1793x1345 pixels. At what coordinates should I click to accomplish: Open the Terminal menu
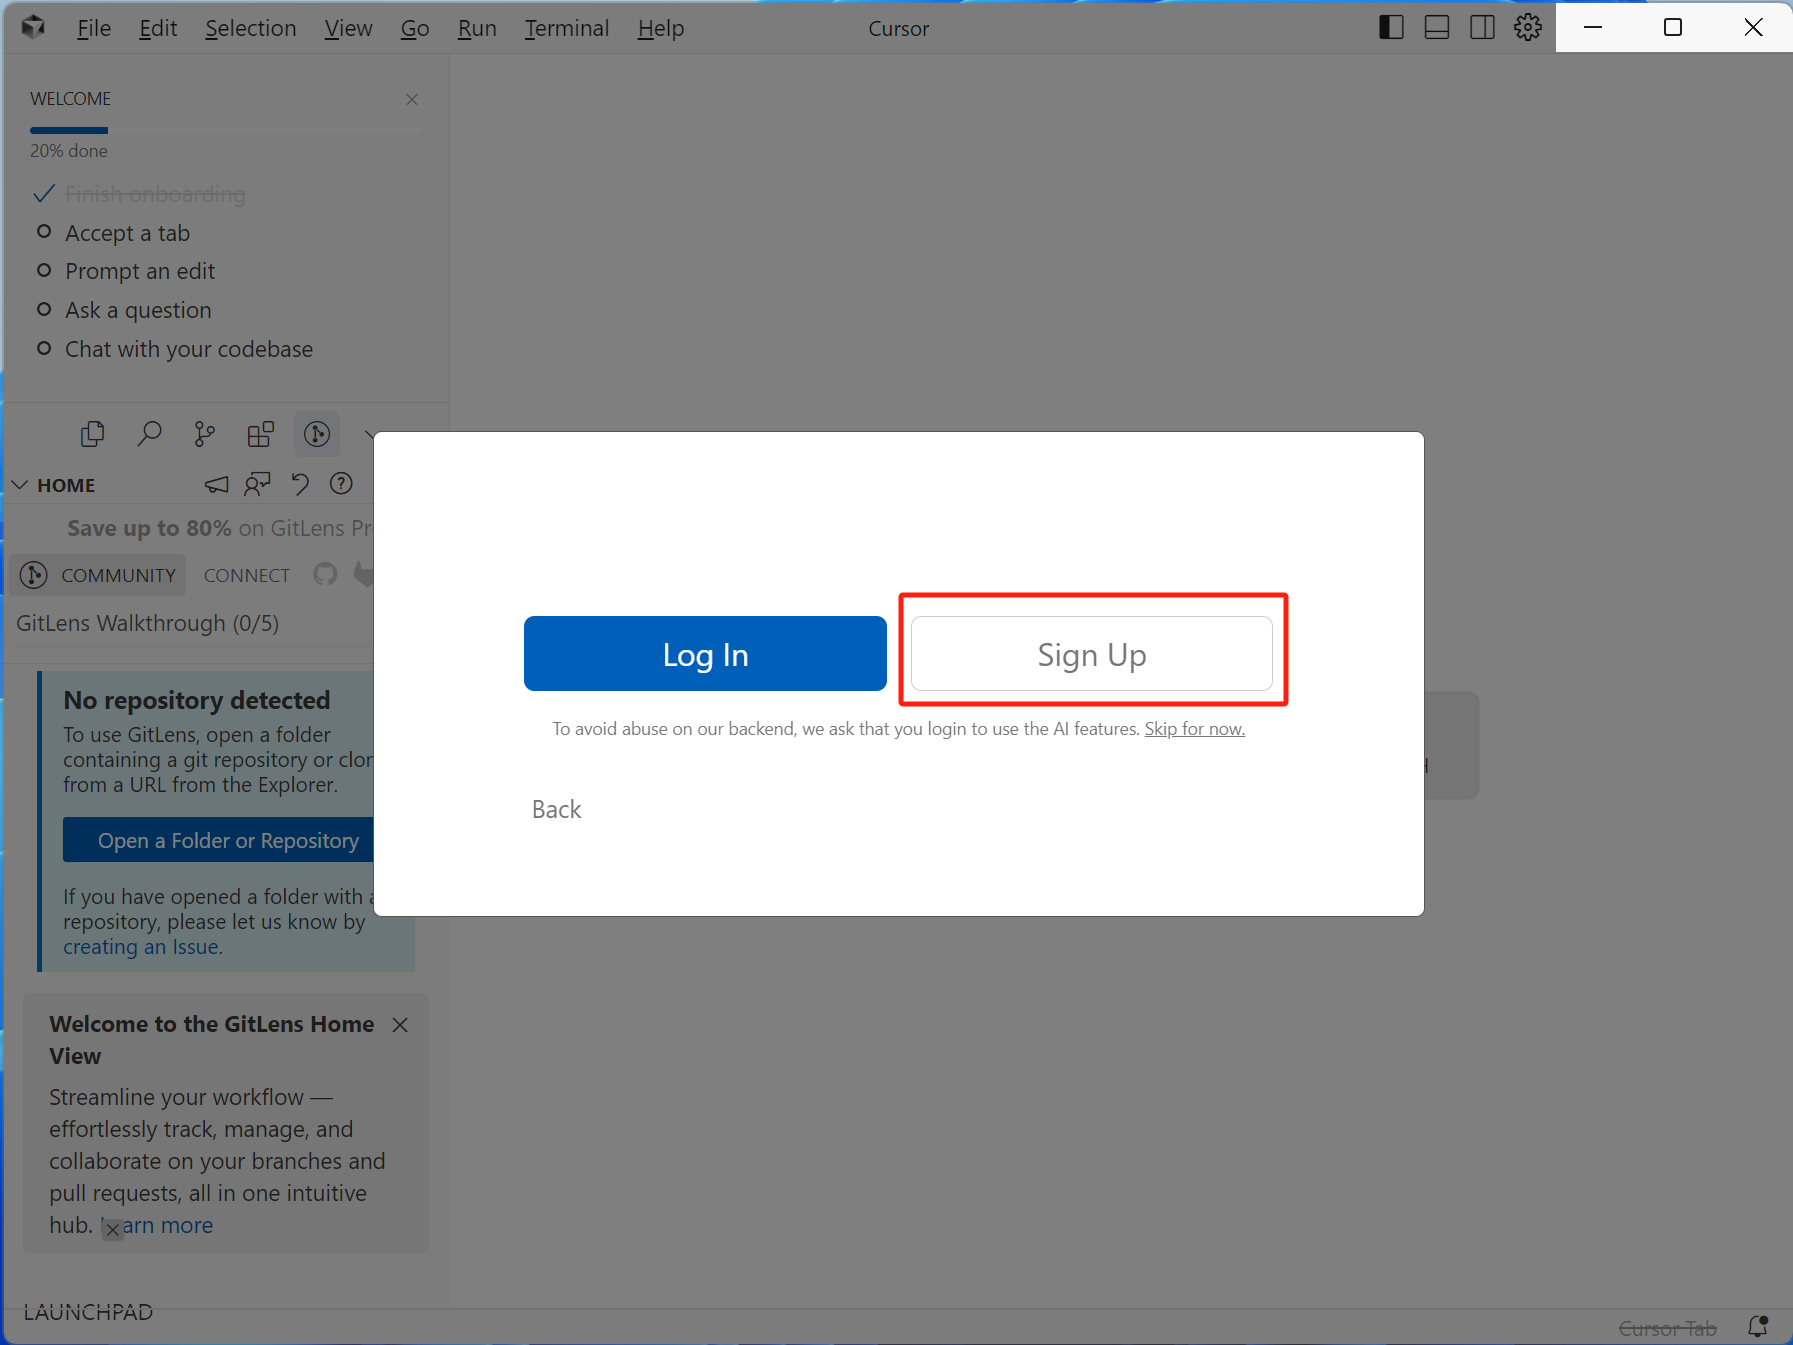(566, 28)
